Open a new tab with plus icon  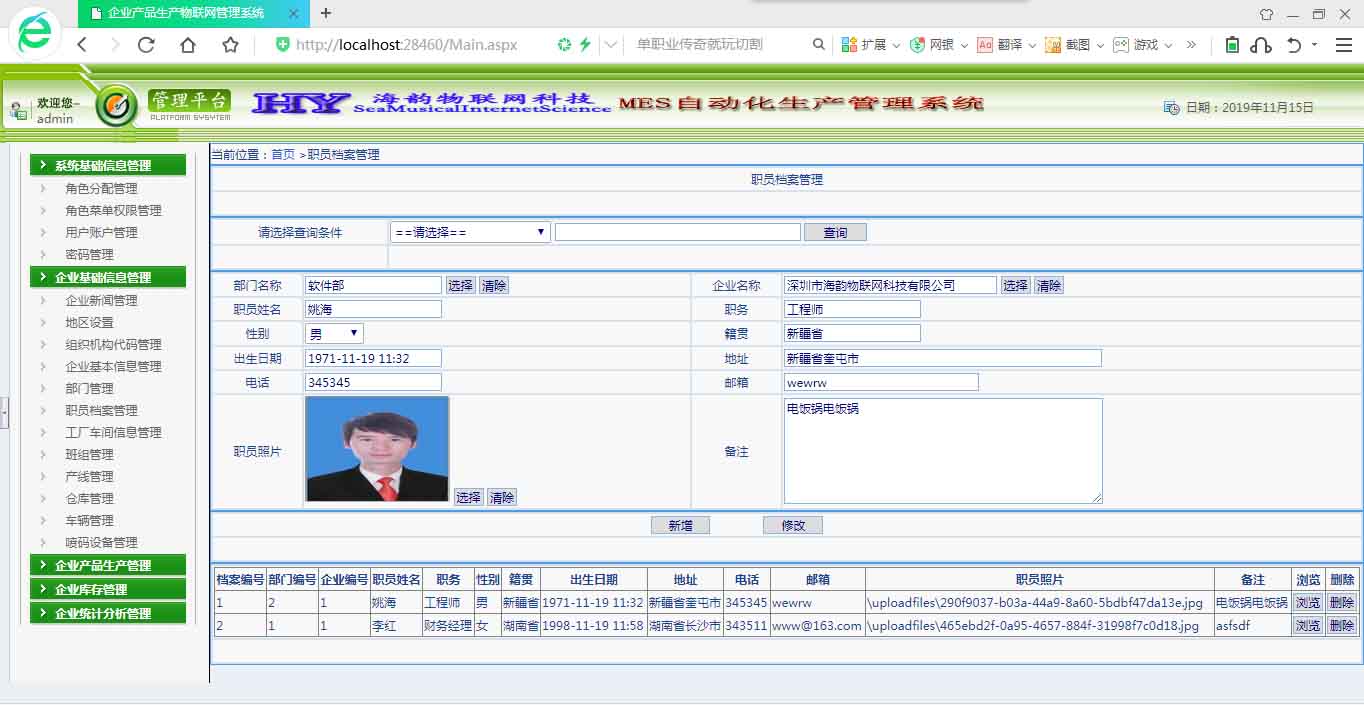tap(326, 13)
